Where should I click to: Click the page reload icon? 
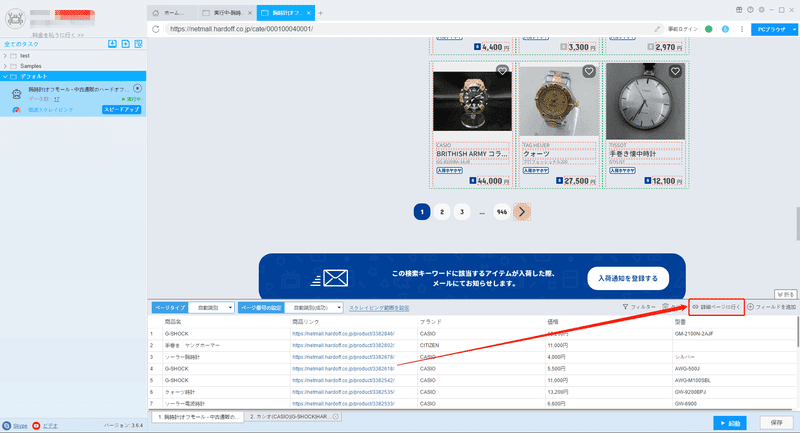(x=156, y=29)
